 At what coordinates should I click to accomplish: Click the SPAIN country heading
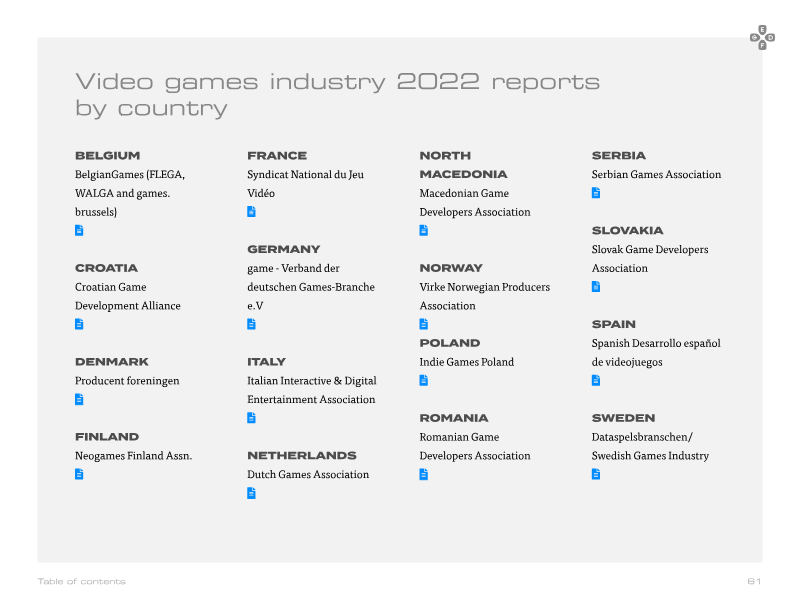614,324
